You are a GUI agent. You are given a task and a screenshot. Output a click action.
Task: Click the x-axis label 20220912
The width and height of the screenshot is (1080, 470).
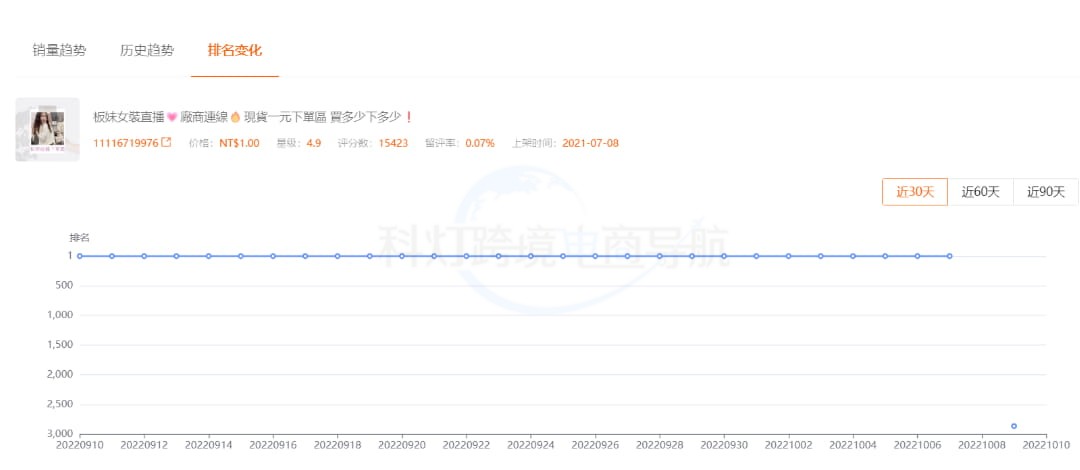tap(144, 445)
